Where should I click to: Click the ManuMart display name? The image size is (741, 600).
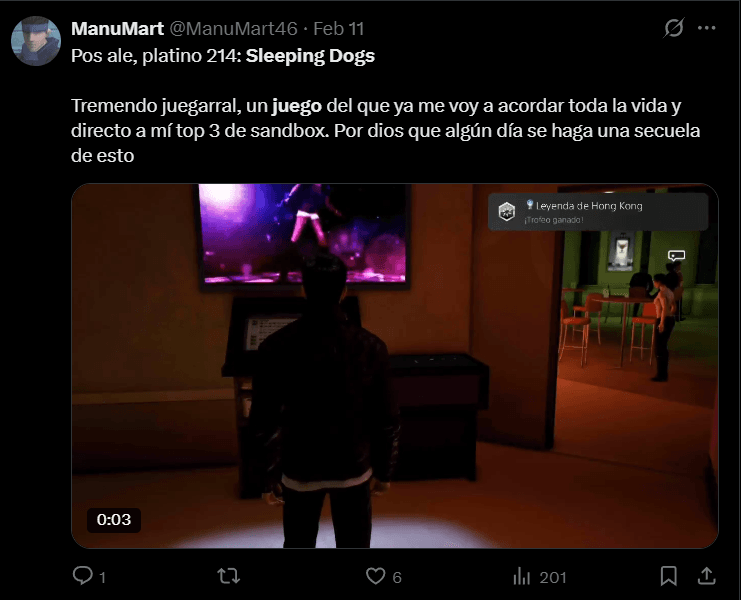pos(117,29)
